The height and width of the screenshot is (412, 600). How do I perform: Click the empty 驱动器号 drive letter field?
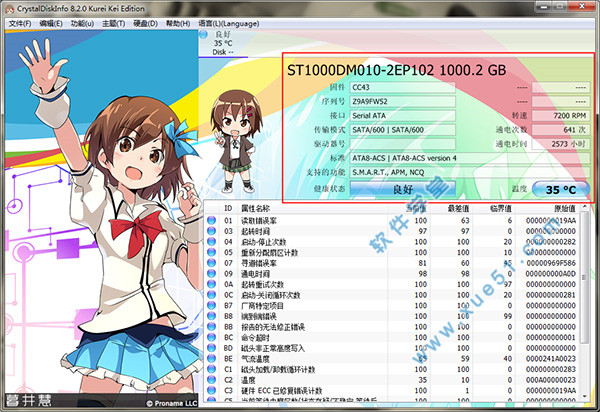[x=403, y=144]
